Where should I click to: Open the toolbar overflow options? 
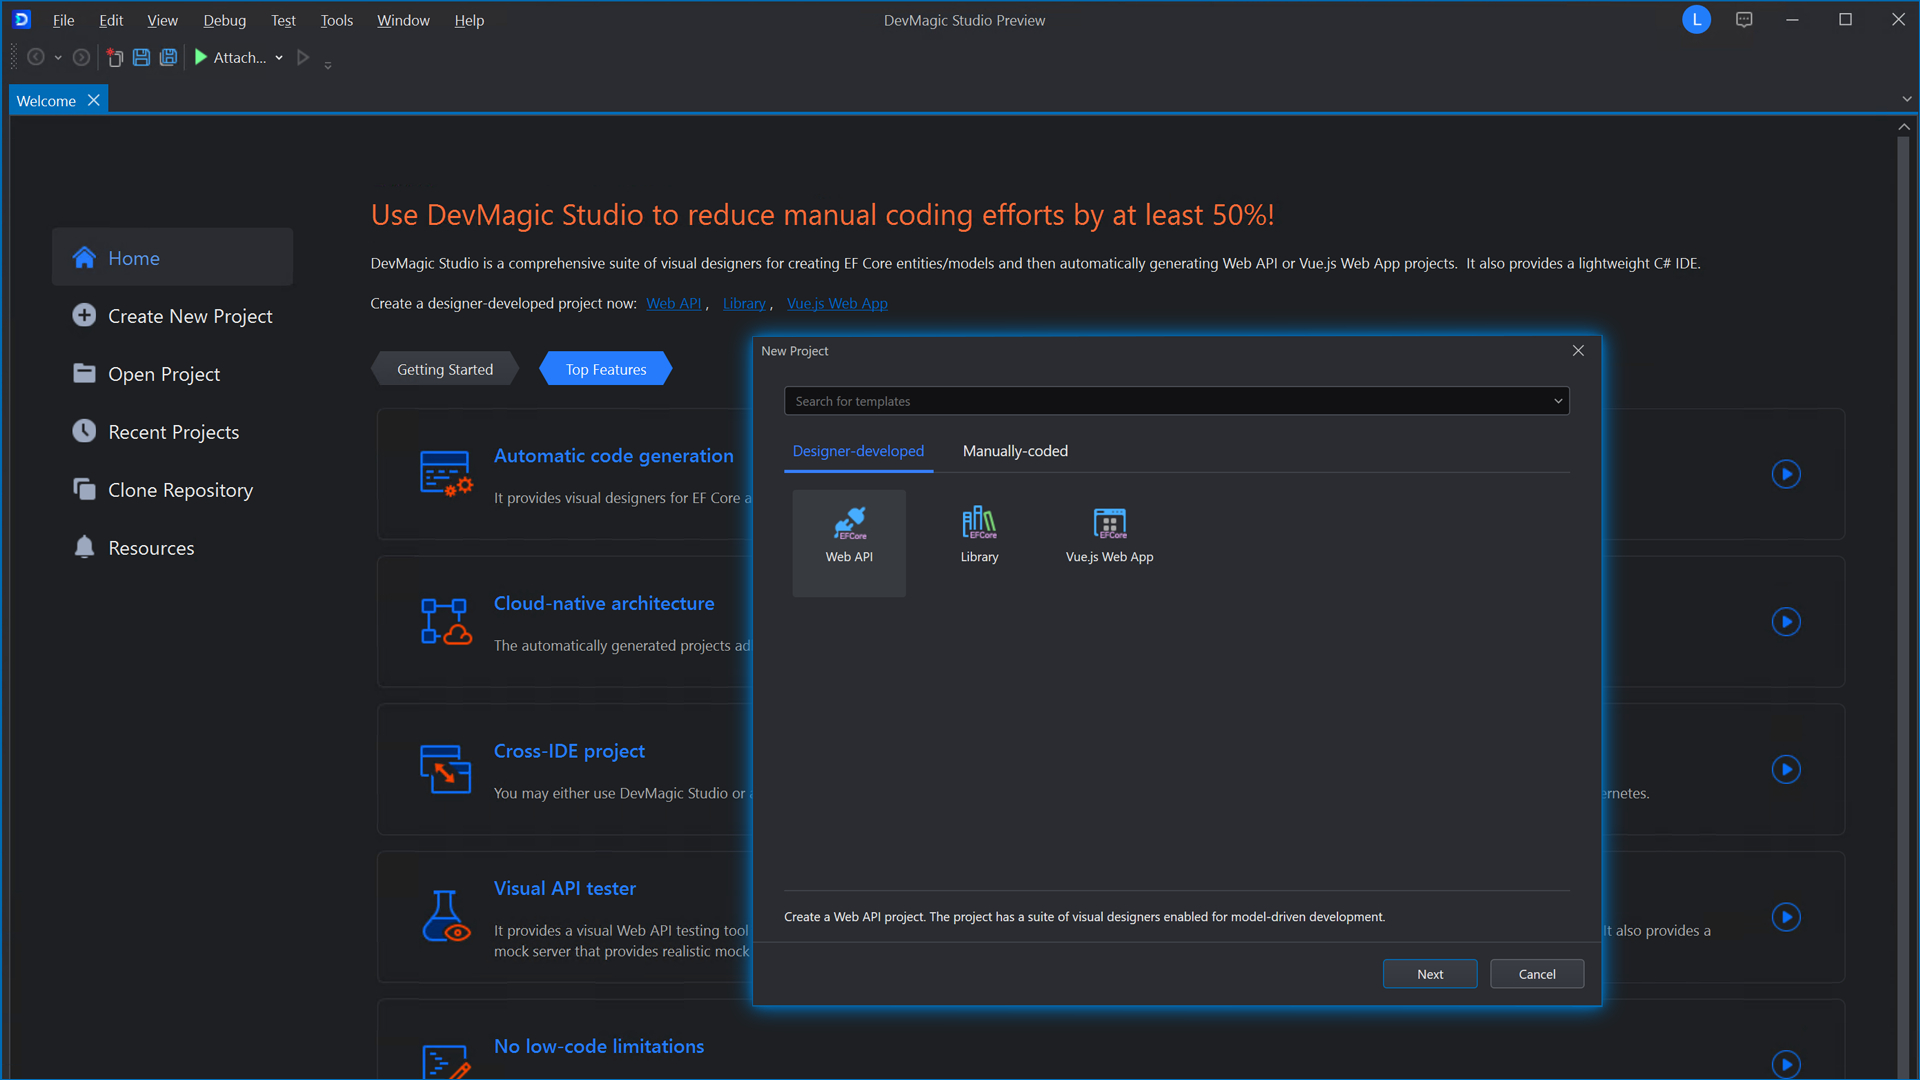328,64
